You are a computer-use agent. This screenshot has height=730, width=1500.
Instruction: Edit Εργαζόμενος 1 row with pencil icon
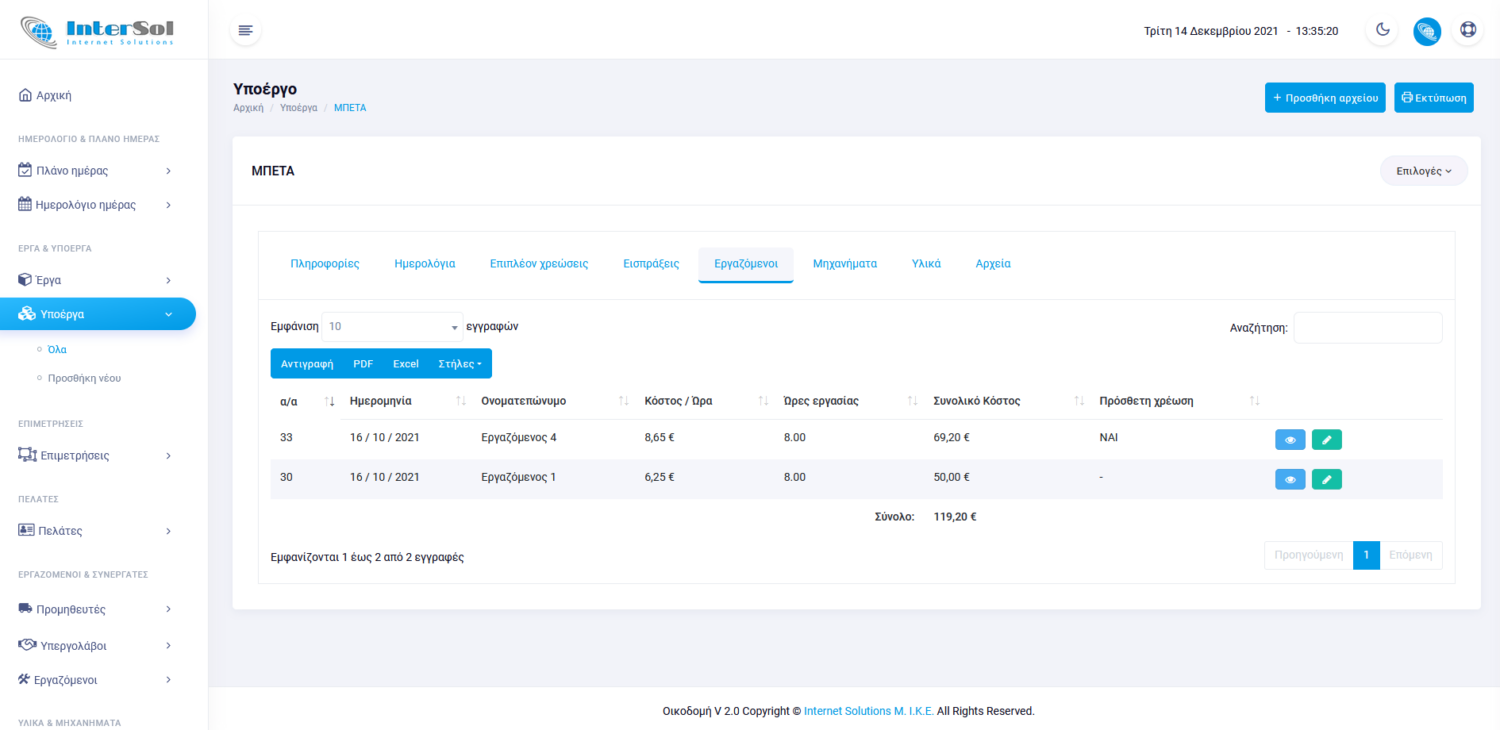click(x=1326, y=479)
